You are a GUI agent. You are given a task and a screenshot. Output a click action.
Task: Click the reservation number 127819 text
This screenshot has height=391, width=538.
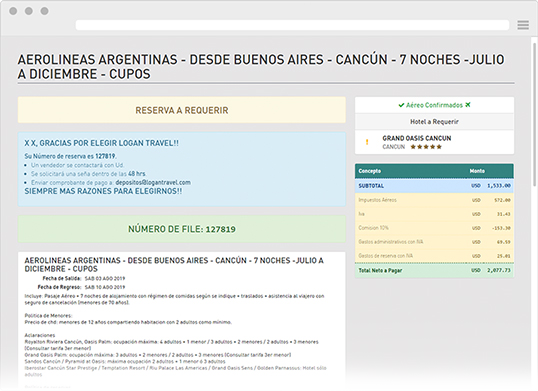[105, 156]
